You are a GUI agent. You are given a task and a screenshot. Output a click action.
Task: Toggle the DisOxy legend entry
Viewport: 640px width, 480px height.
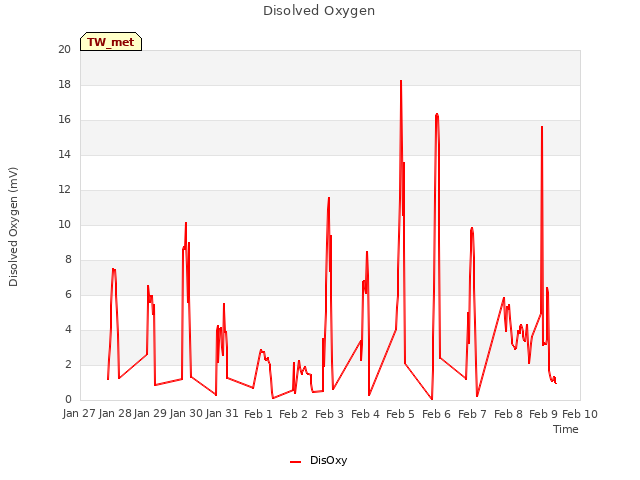coord(318,460)
